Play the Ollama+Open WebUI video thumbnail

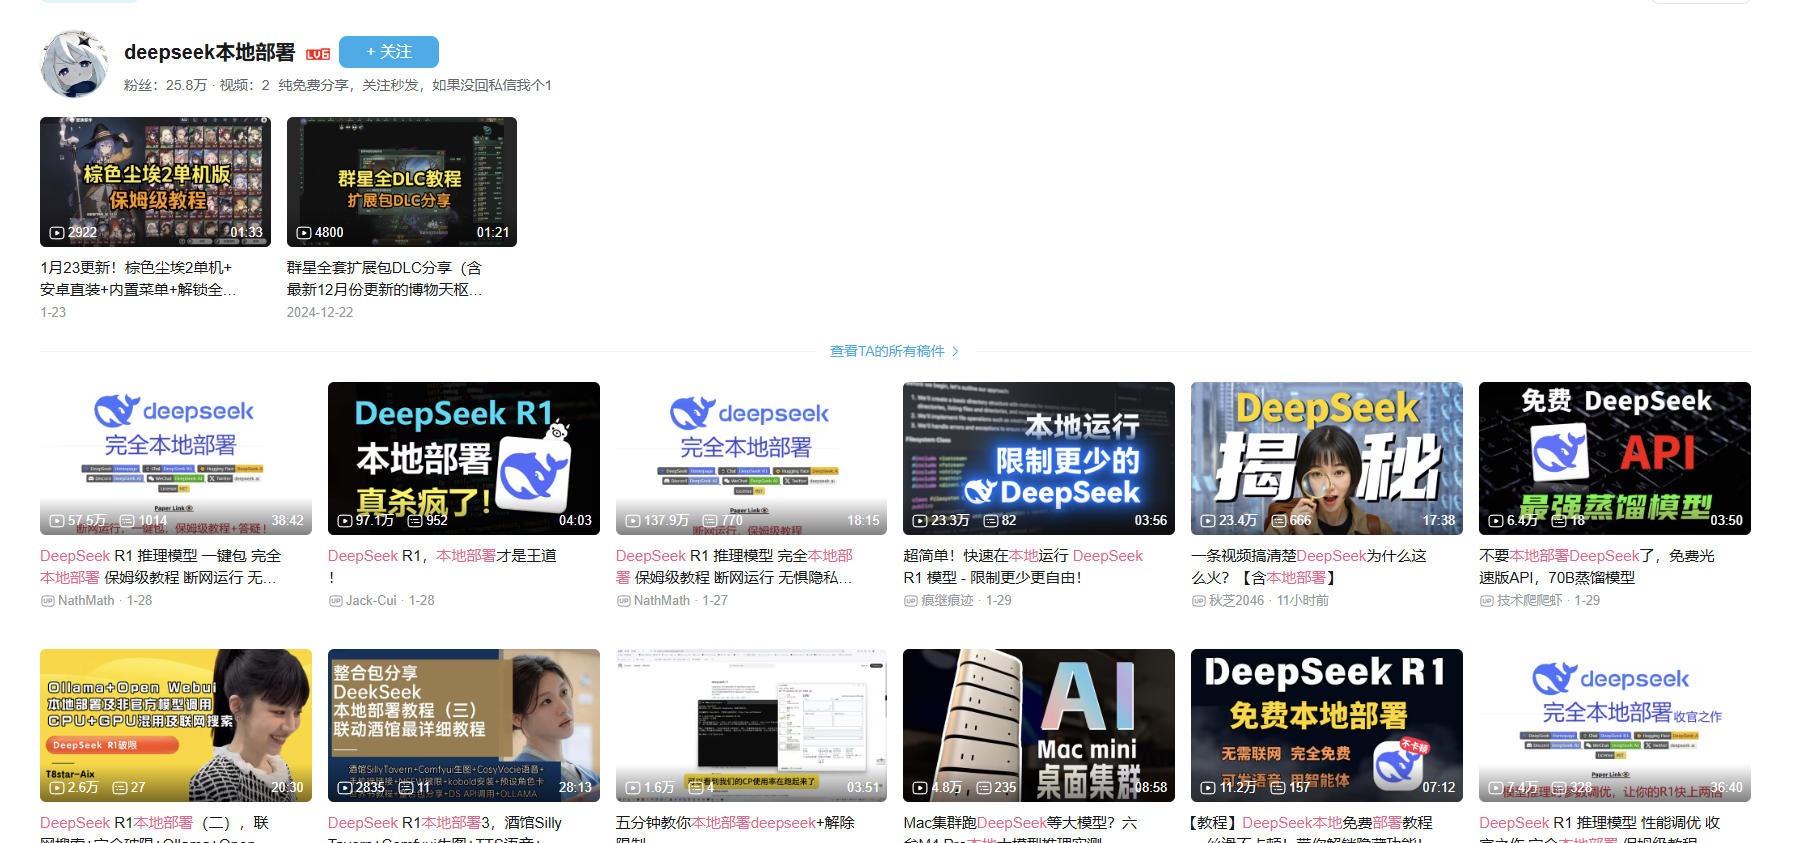tap(176, 725)
